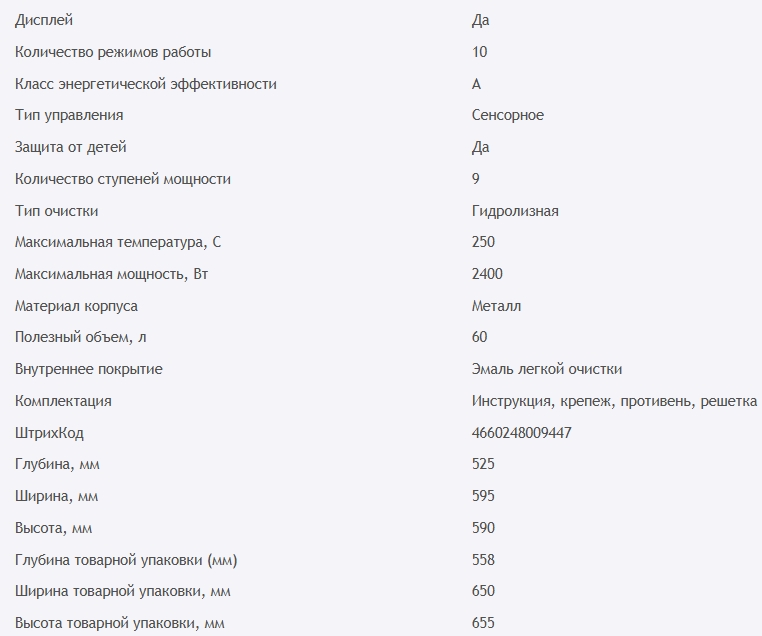Click the package height value 655

[483, 624]
